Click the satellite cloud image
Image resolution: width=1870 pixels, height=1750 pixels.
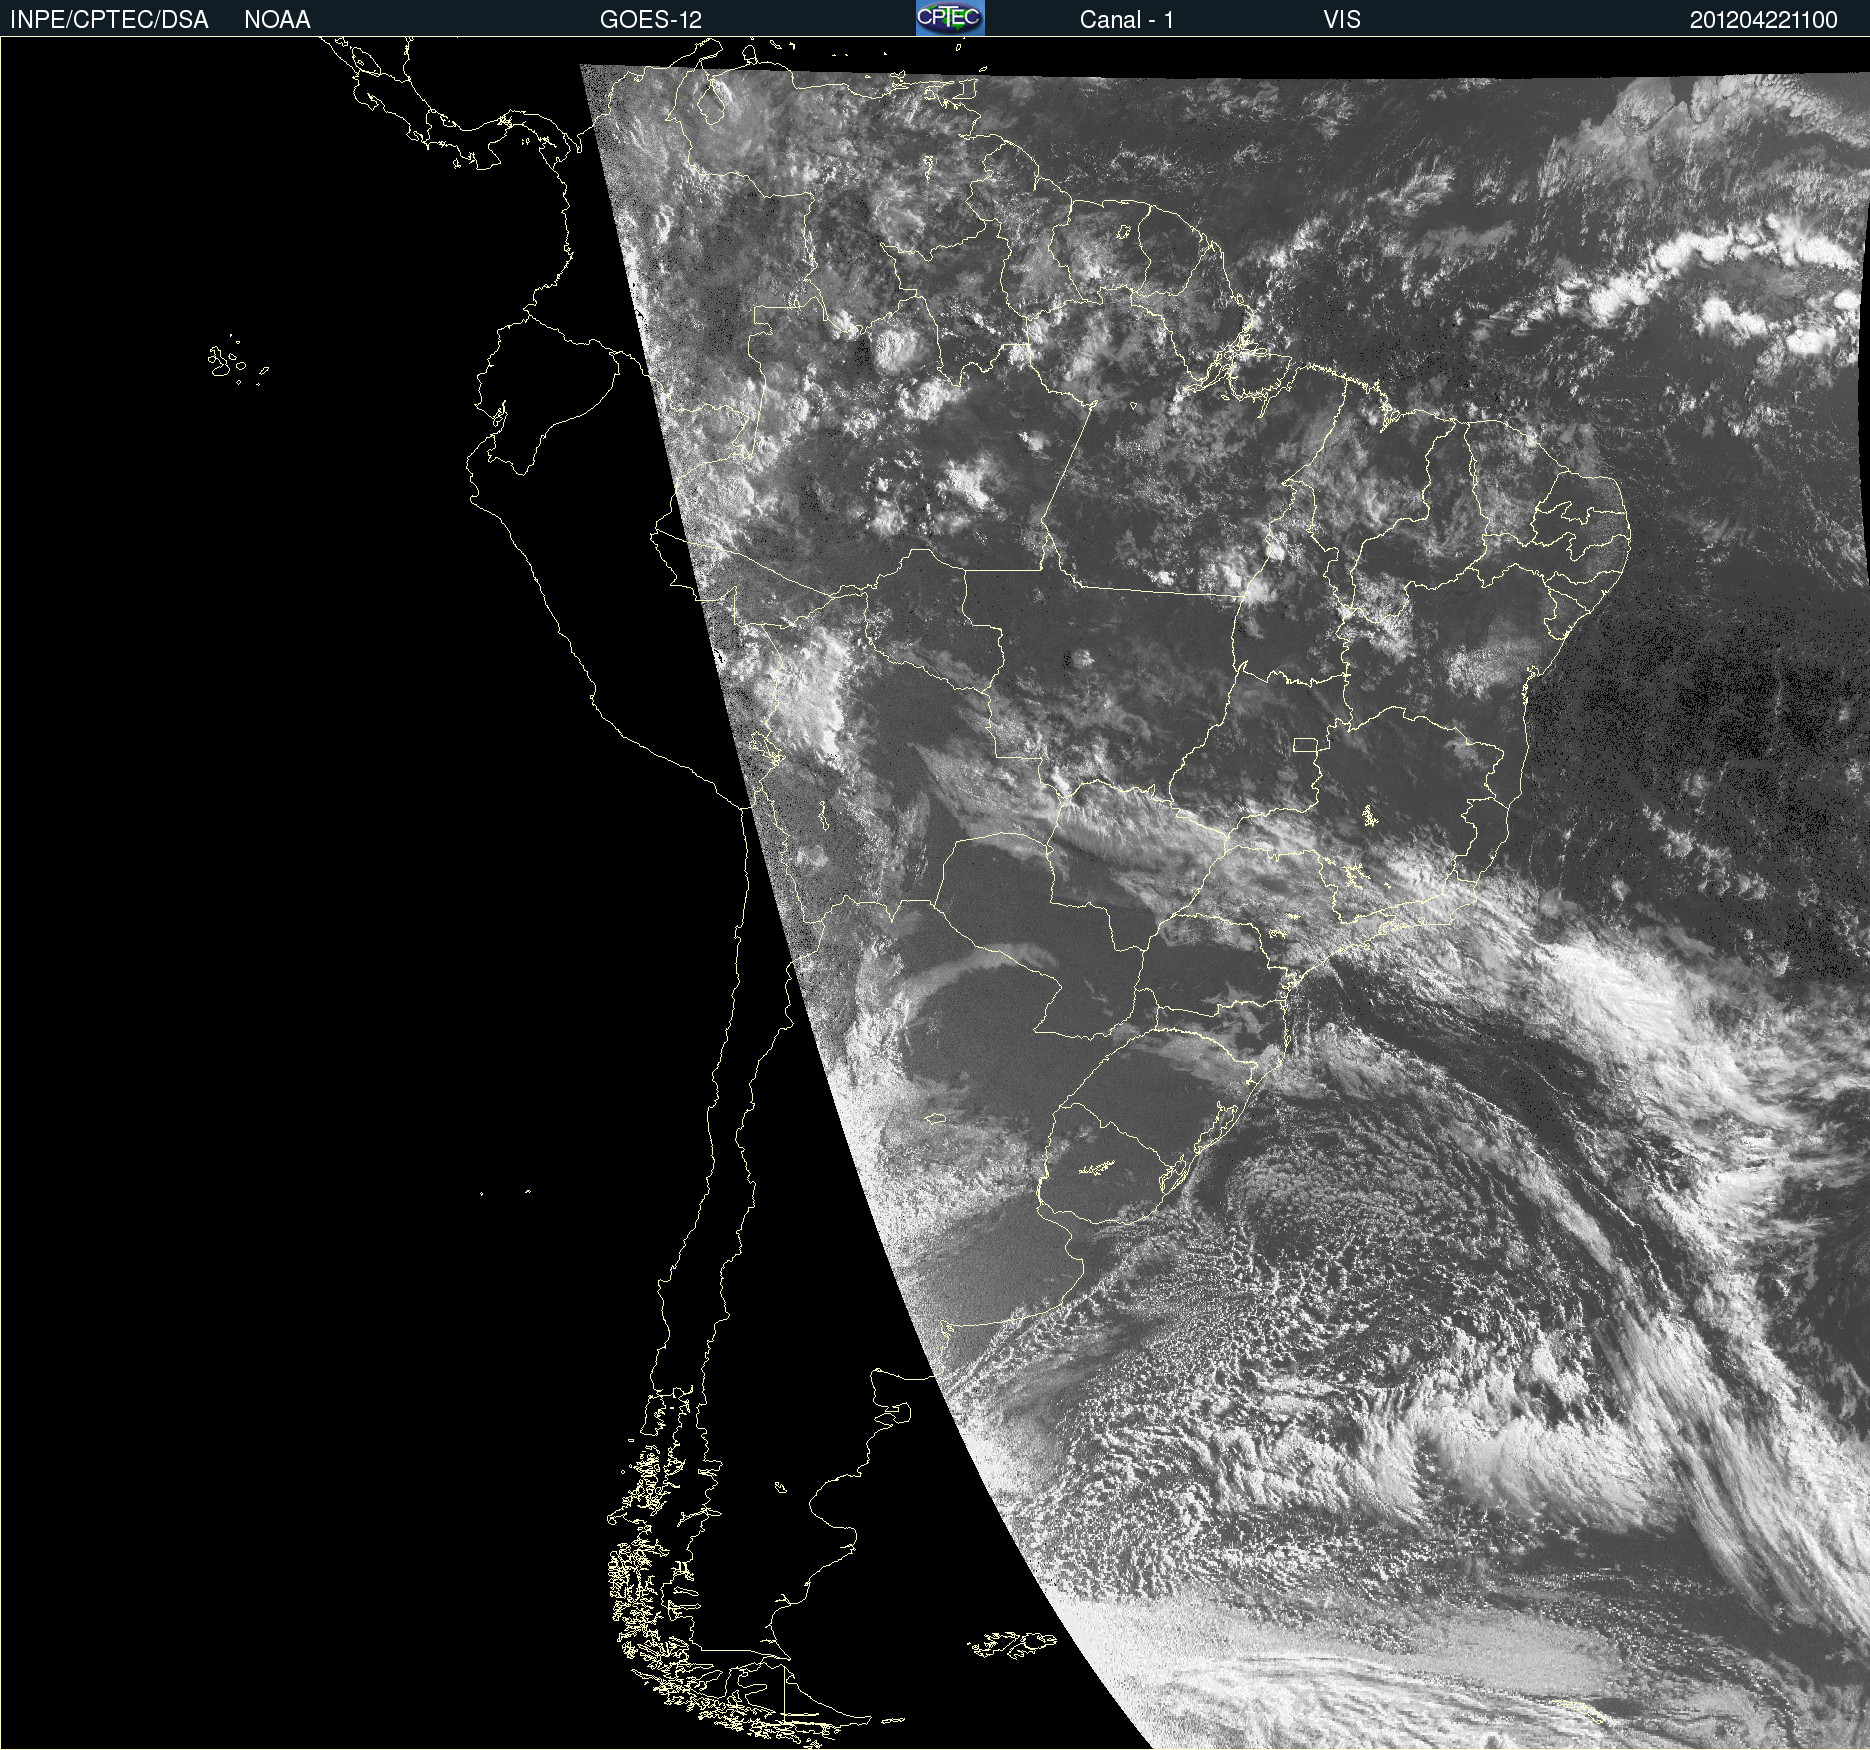[935, 893]
